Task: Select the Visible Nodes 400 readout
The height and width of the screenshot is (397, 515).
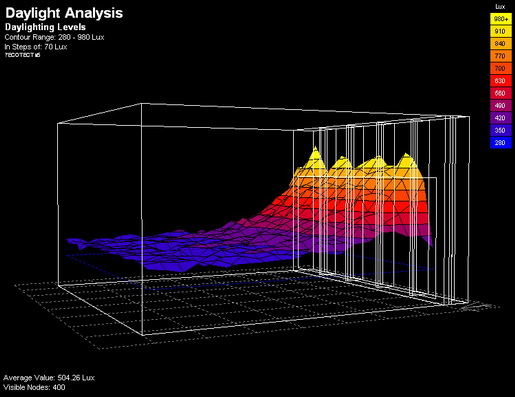Action: [34, 387]
